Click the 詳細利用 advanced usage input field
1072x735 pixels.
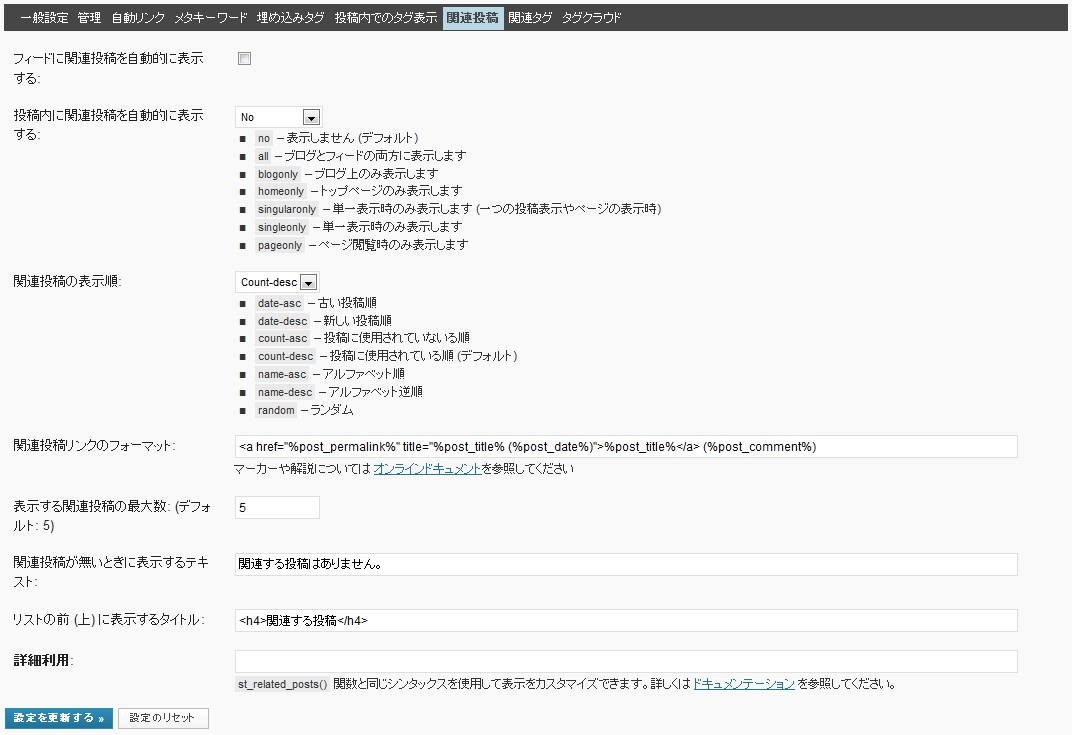[626, 660]
